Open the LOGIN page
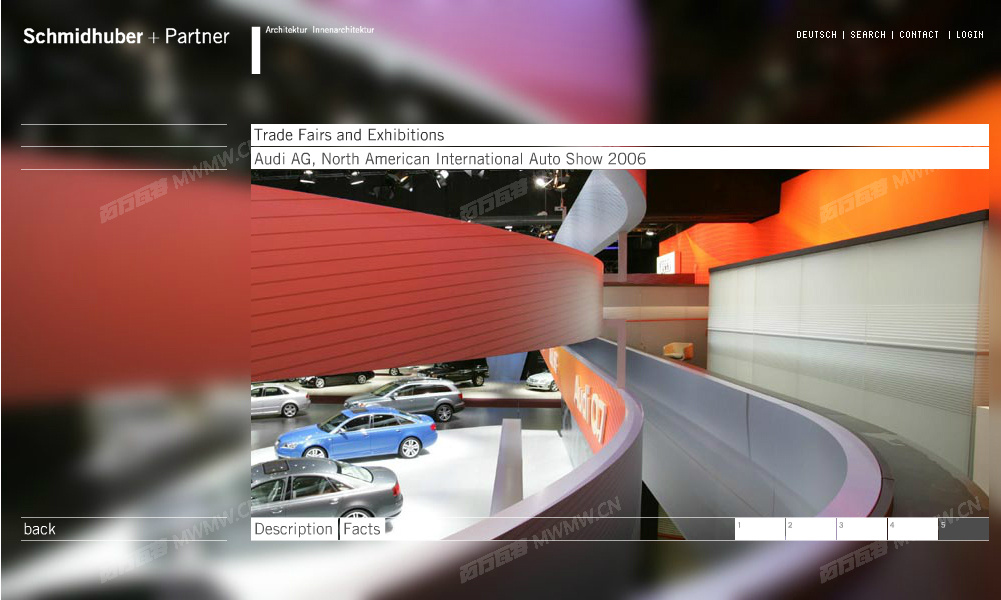Screen dimensions: 1001x600 point(970,34)
